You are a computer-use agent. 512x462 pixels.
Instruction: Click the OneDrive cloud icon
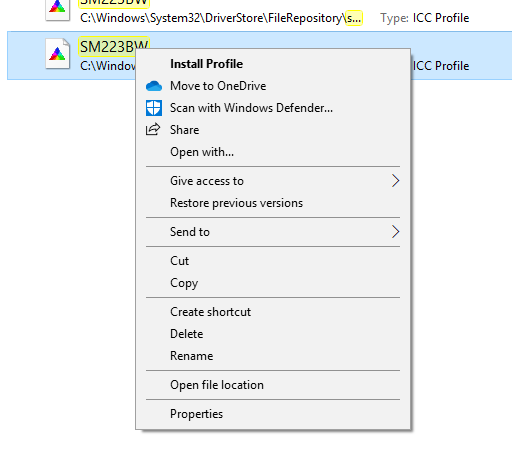coord(154,86)
